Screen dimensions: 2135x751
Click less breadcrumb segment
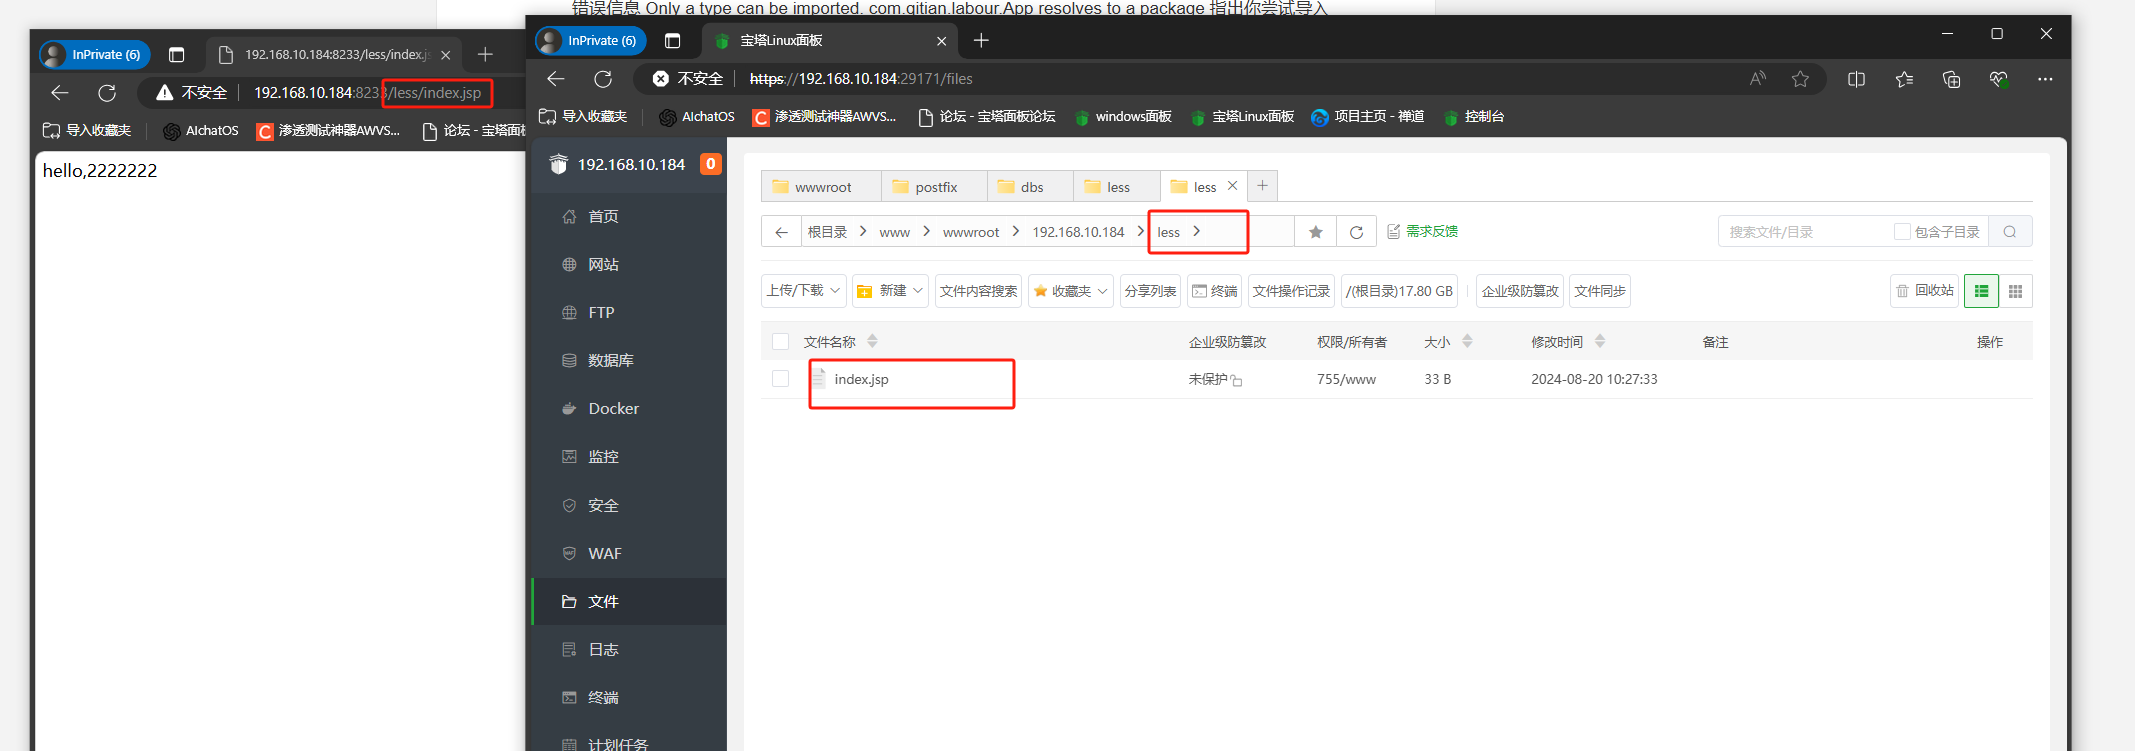pyautogui.click(x=1168, y=232)
